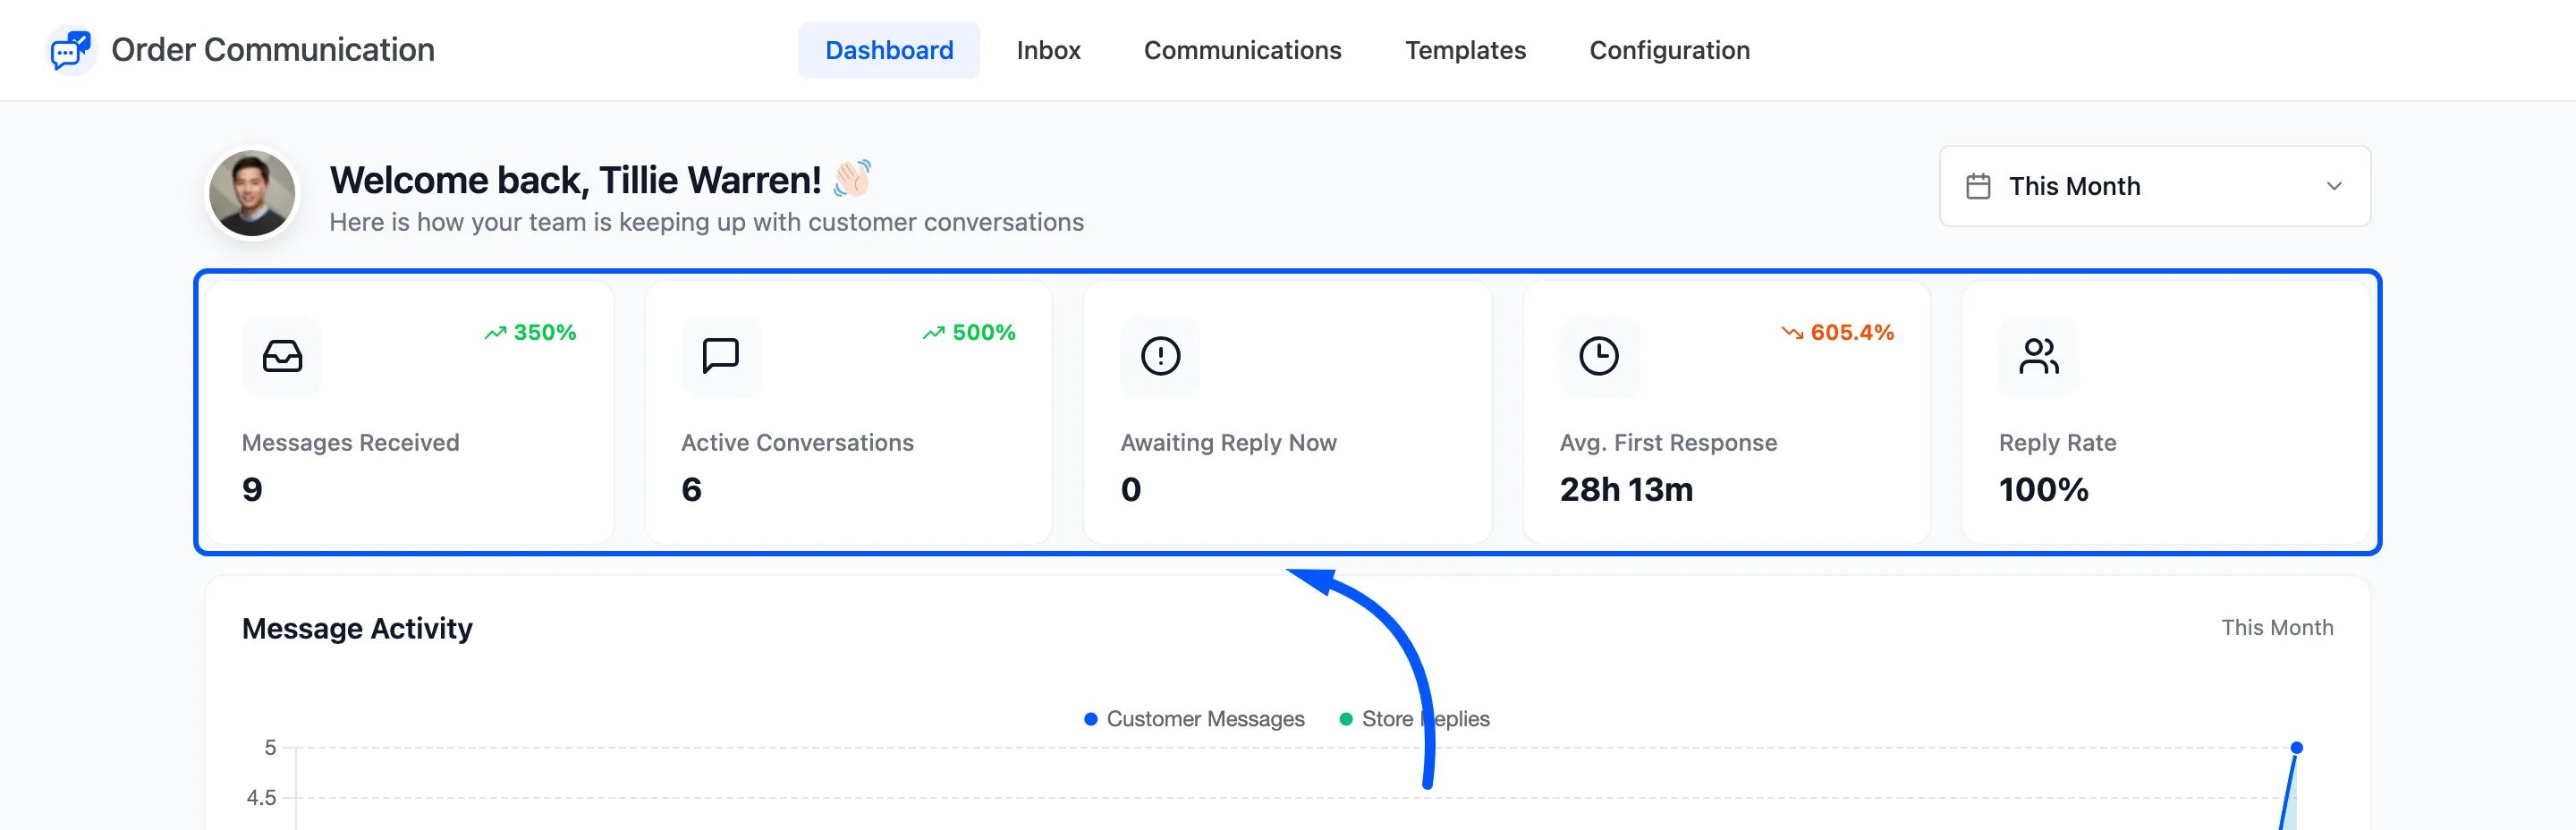Click the red downward trend arrow beside 605.4%
The height and width of the screenshot is (830, 2576).
1792,333
